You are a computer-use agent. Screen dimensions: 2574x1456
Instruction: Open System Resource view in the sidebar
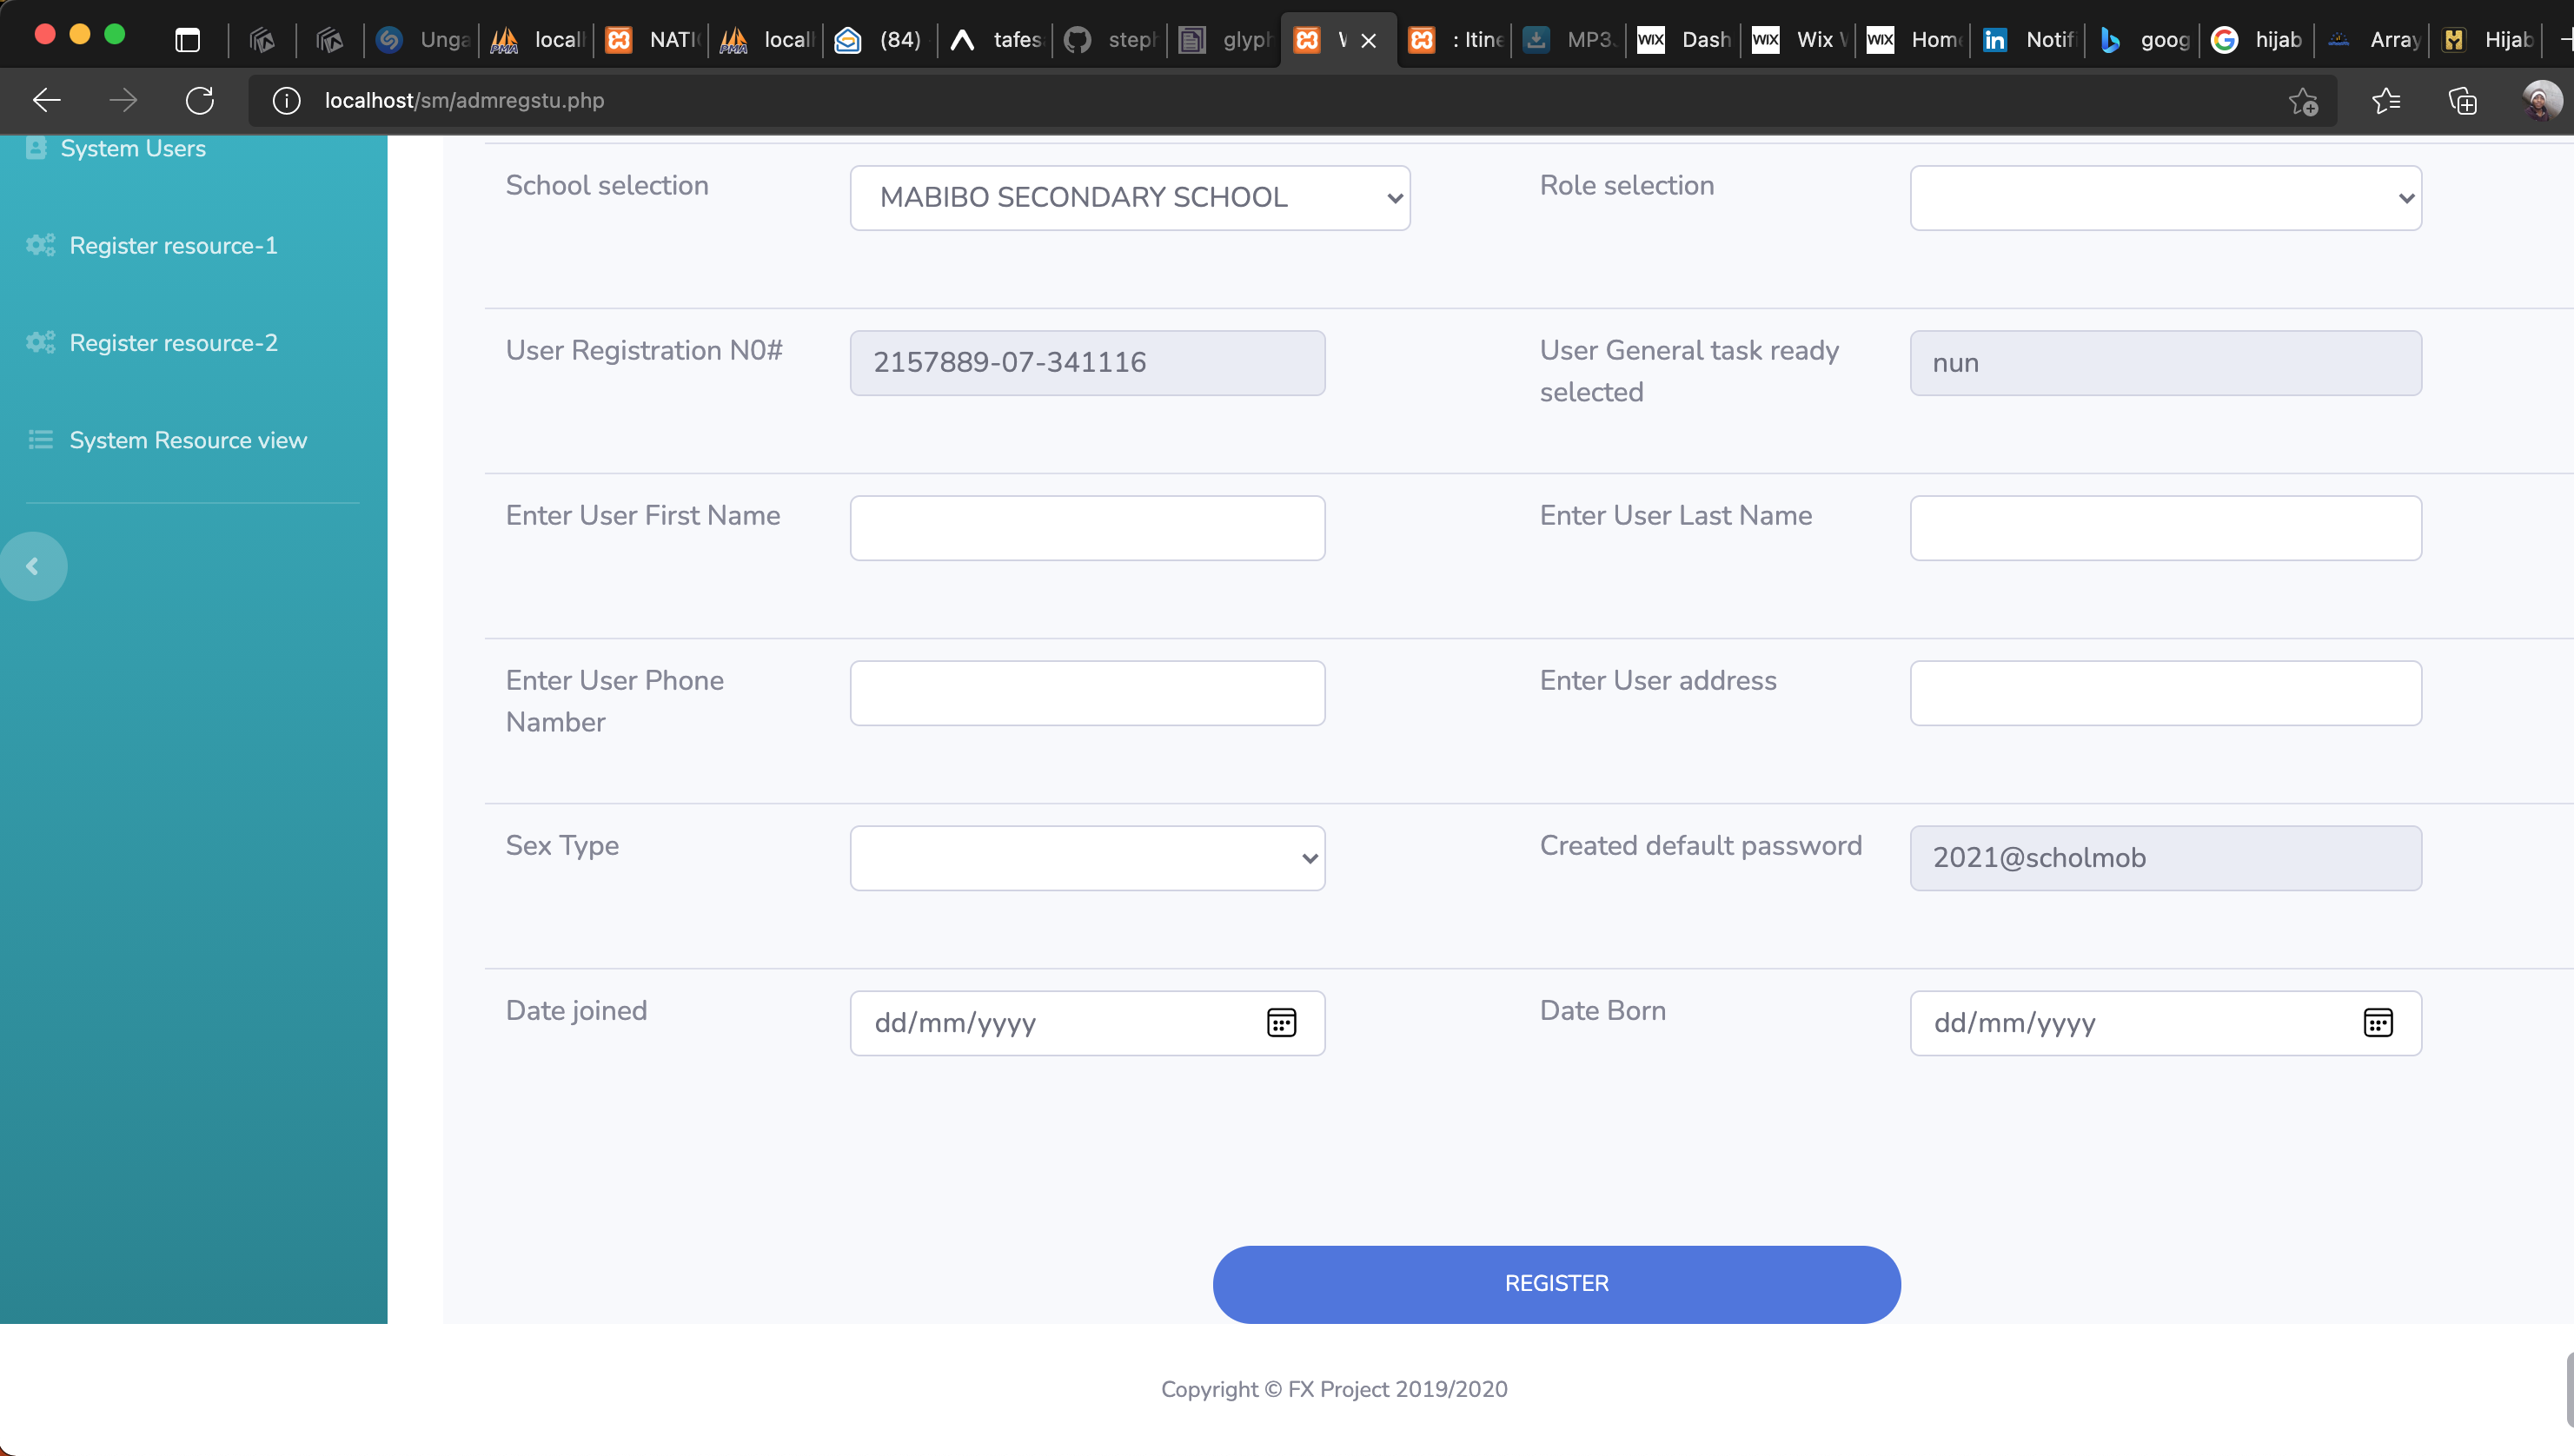tap(188, 440)
